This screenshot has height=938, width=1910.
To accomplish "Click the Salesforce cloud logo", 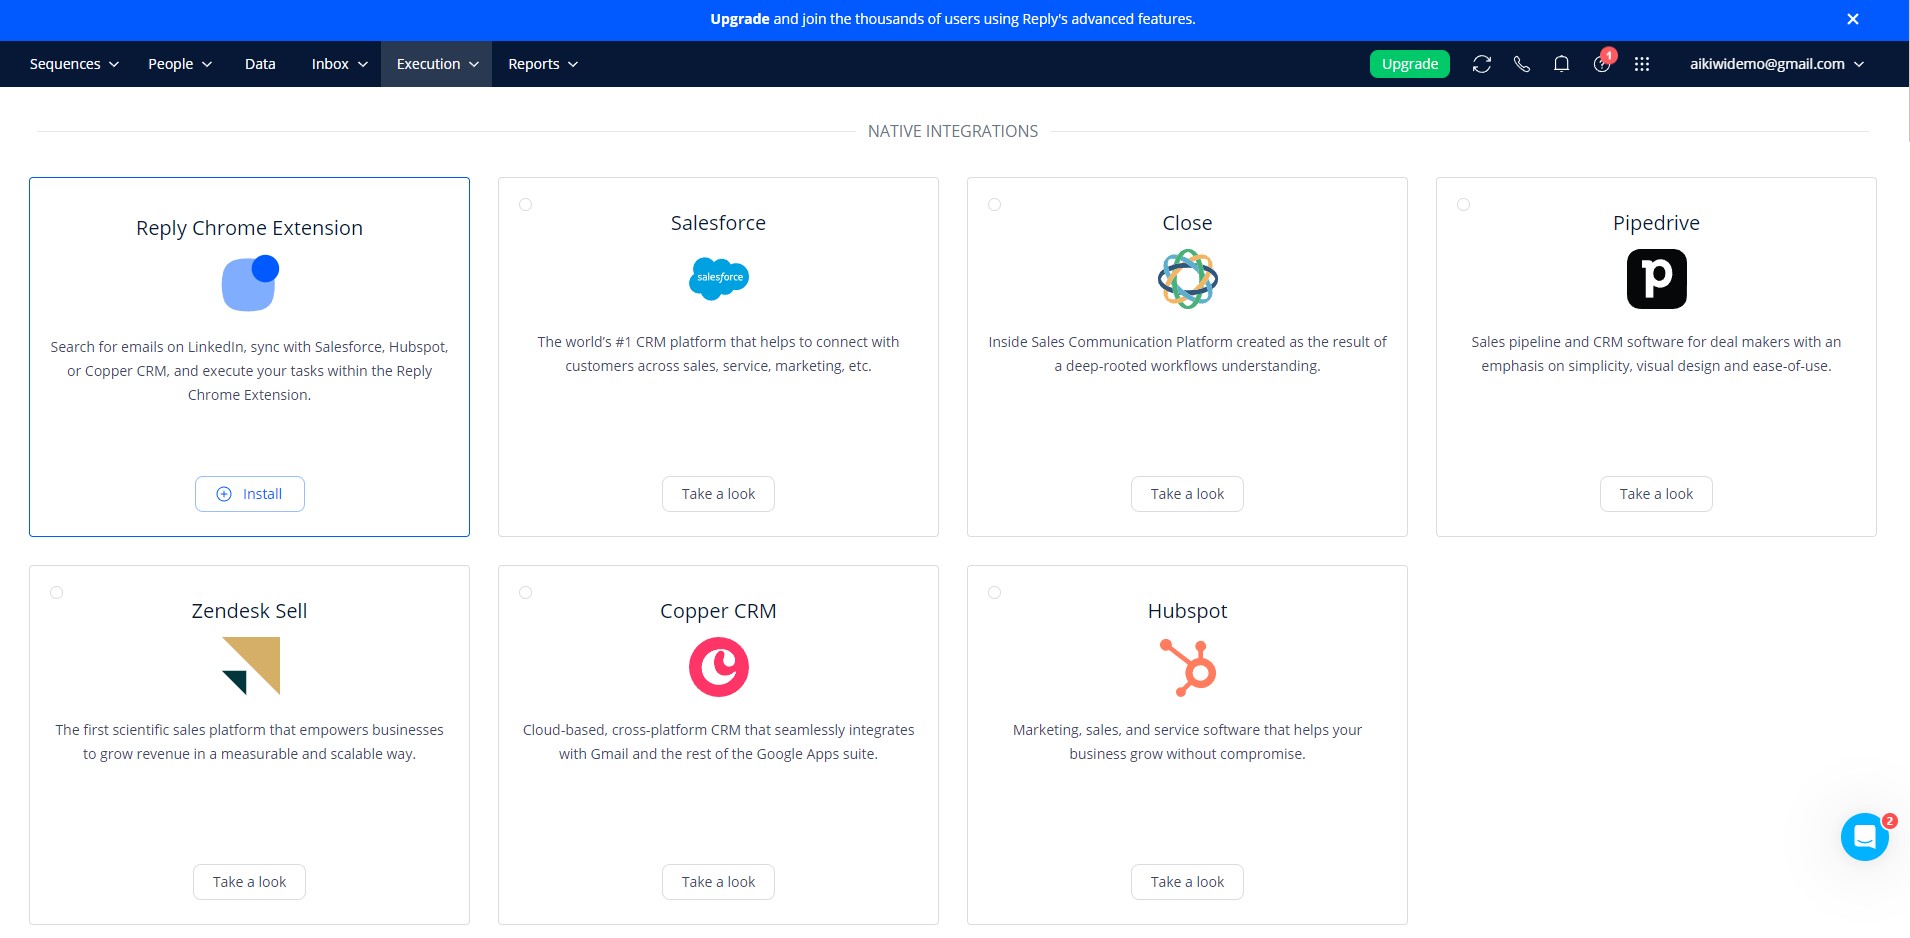I will coord(719,278).
